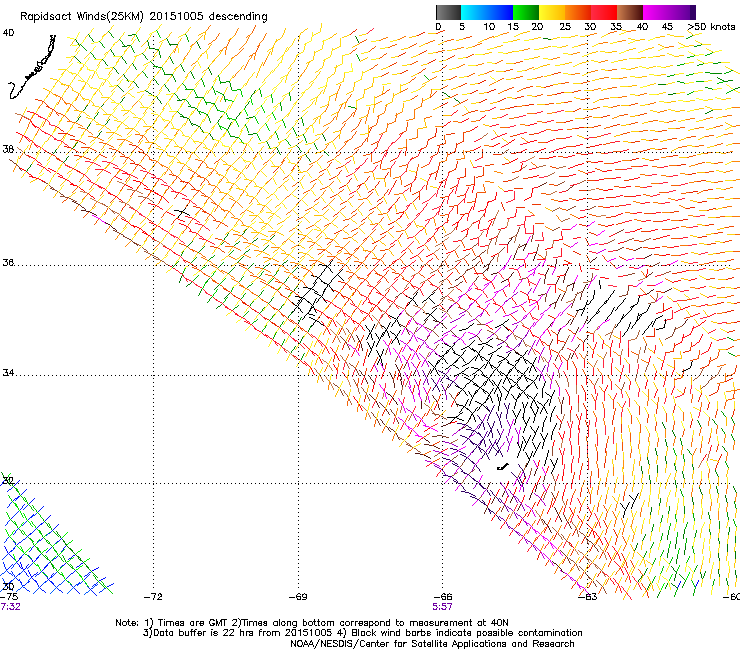Click the green 15–20 knots legend segment

click(526, 12)
